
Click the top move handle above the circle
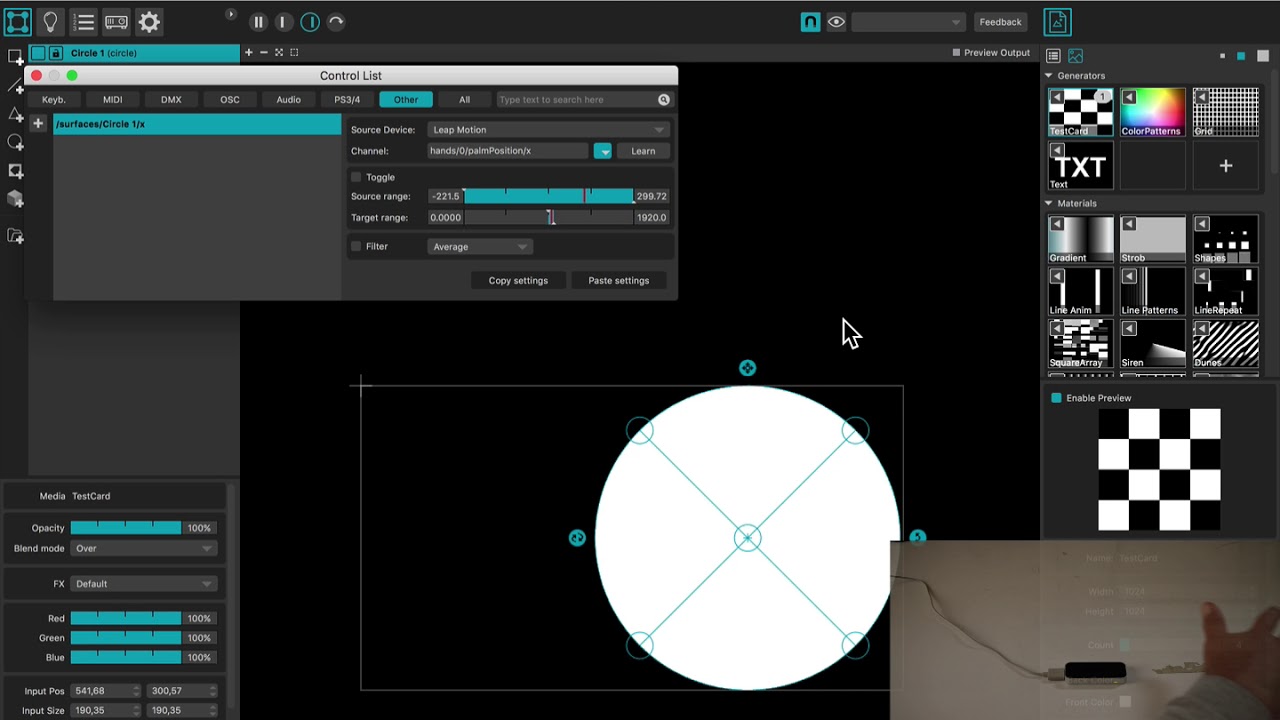(x=747, y=368)
